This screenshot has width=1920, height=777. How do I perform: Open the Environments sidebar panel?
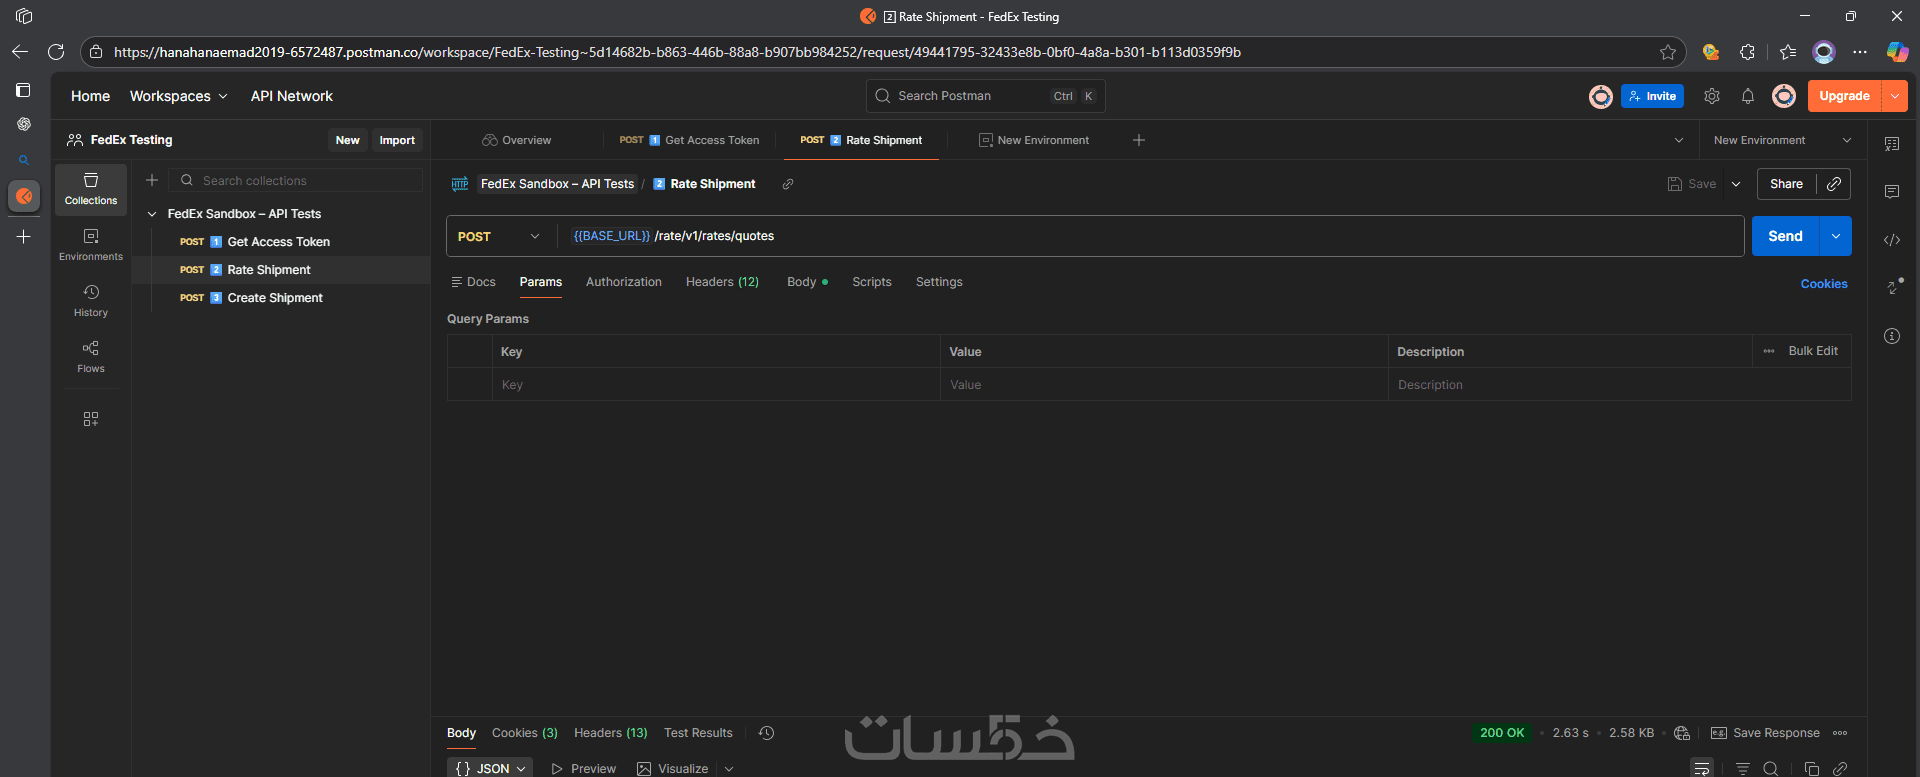pos(91,244)
